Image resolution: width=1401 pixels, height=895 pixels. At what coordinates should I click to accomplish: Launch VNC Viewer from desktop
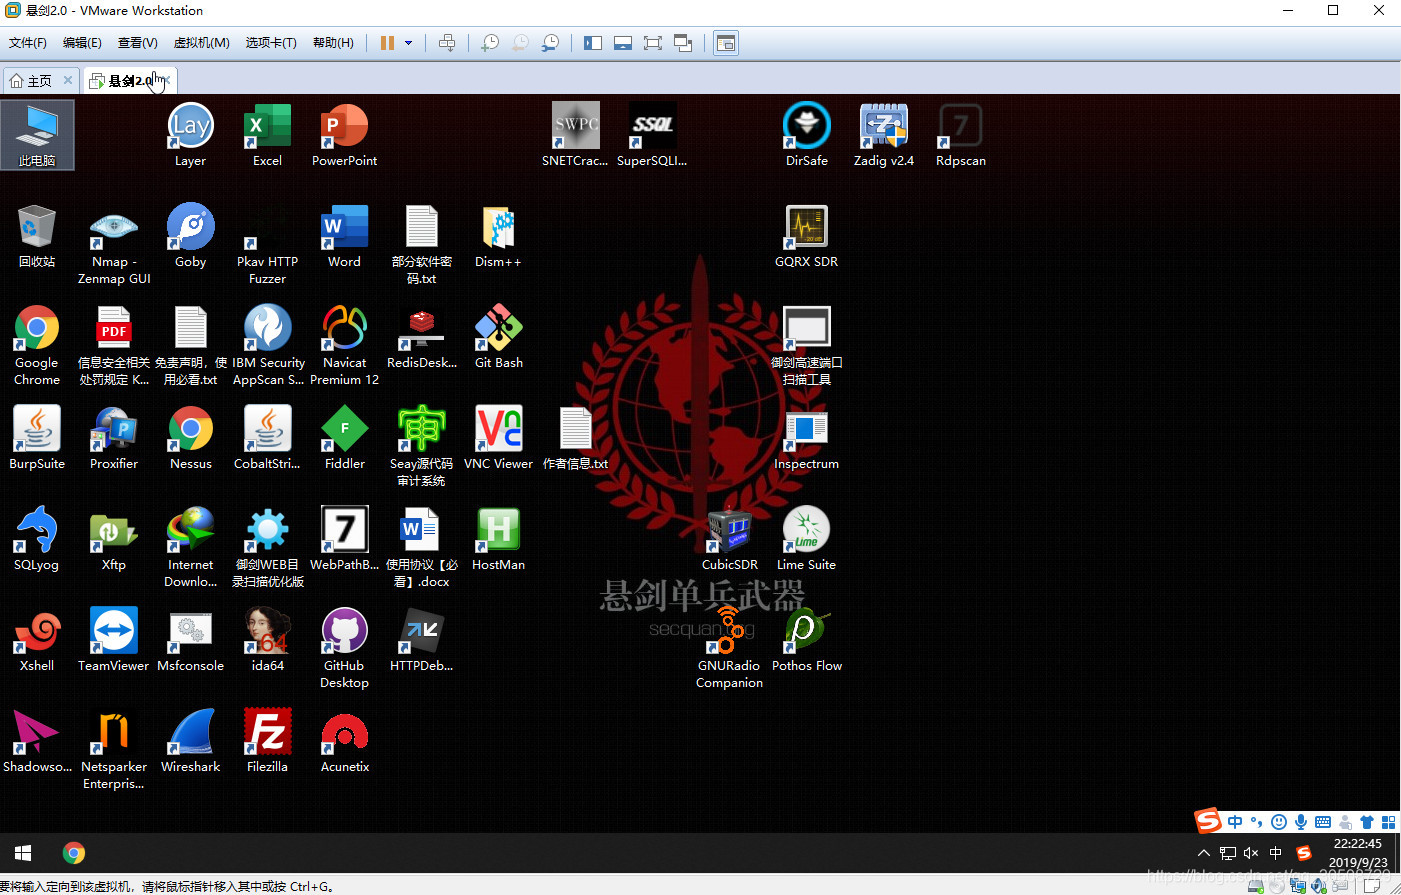[x=498, y=437]
